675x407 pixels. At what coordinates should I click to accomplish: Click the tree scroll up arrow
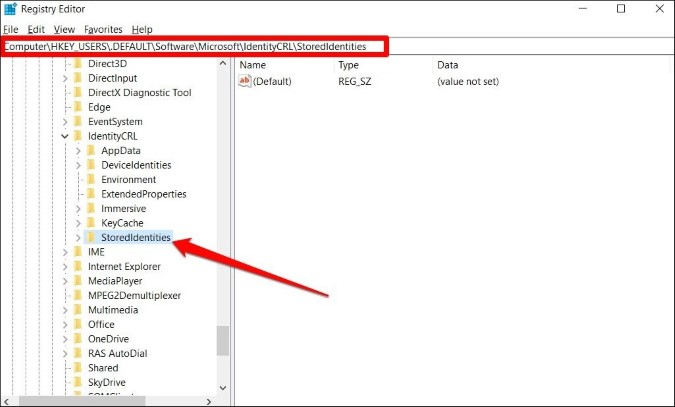223,63
